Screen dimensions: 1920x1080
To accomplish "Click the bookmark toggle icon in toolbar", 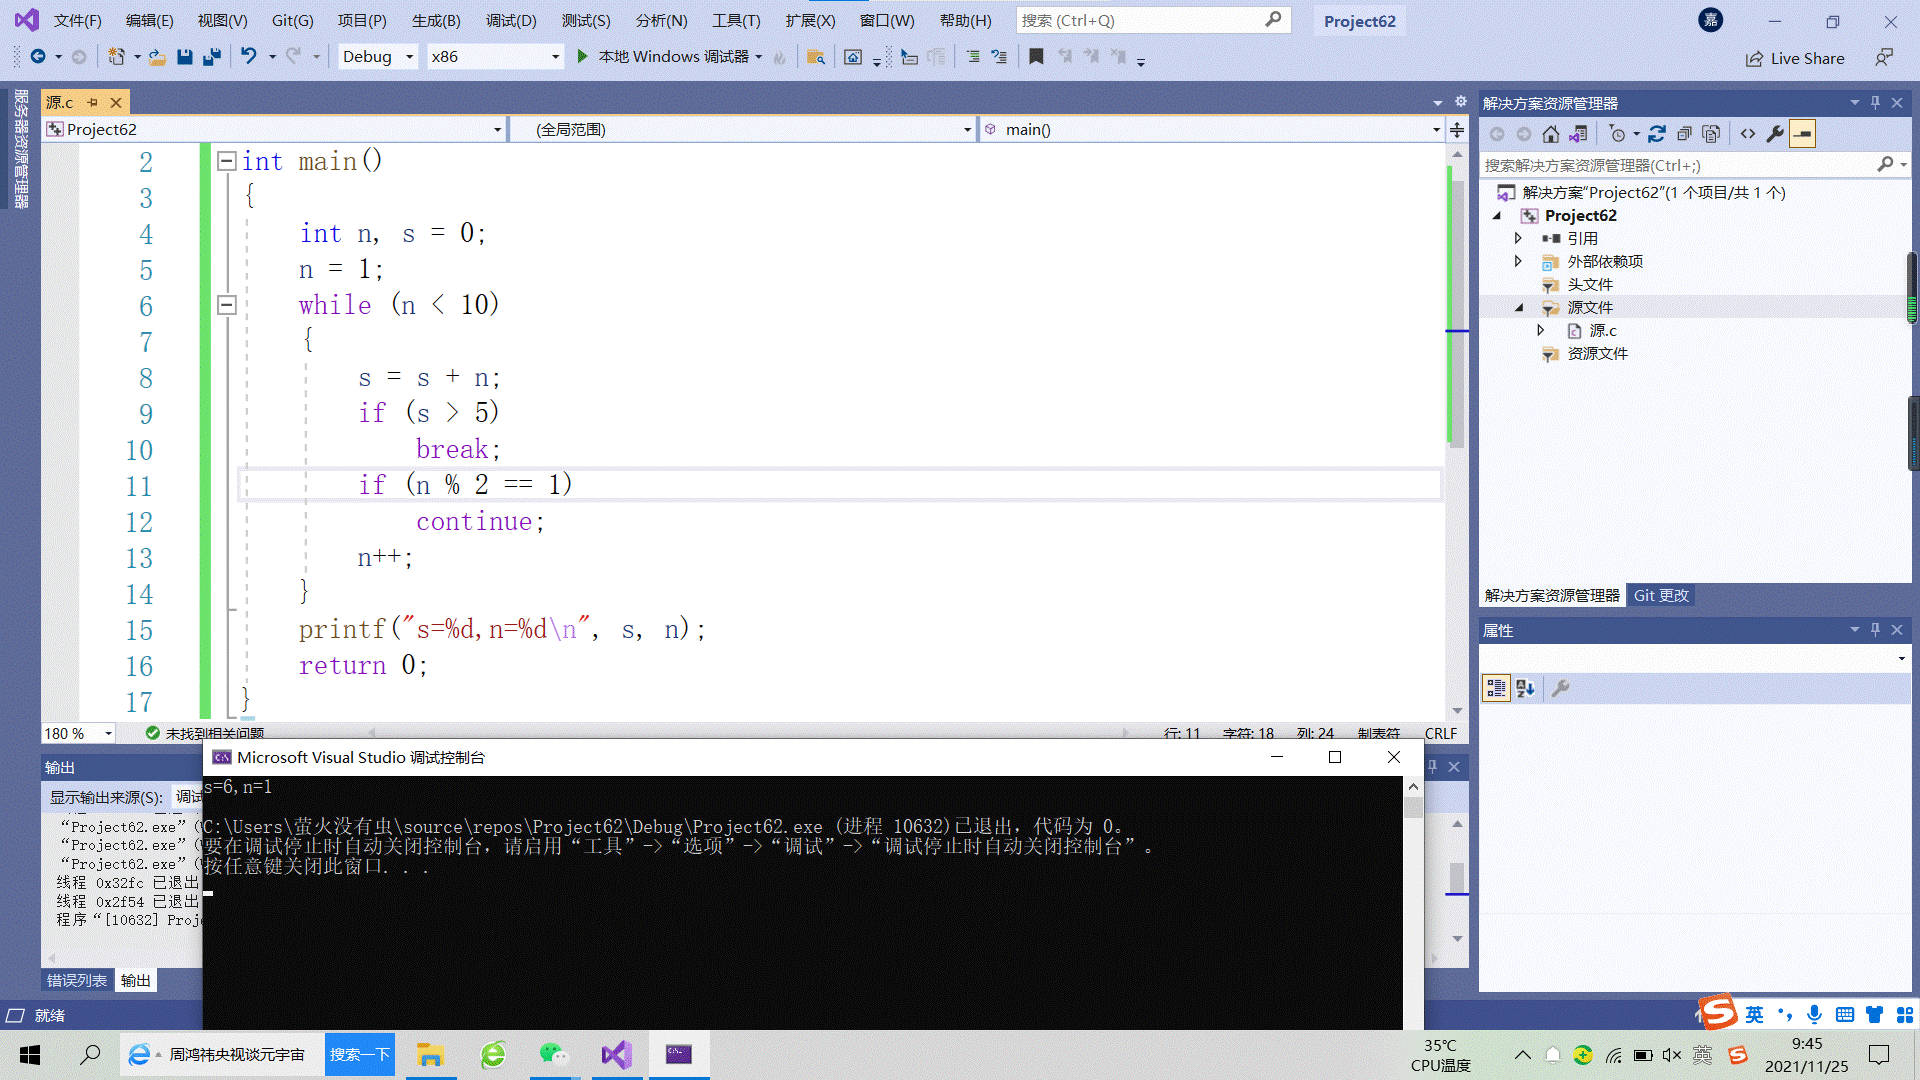I will coord(1036,57).
